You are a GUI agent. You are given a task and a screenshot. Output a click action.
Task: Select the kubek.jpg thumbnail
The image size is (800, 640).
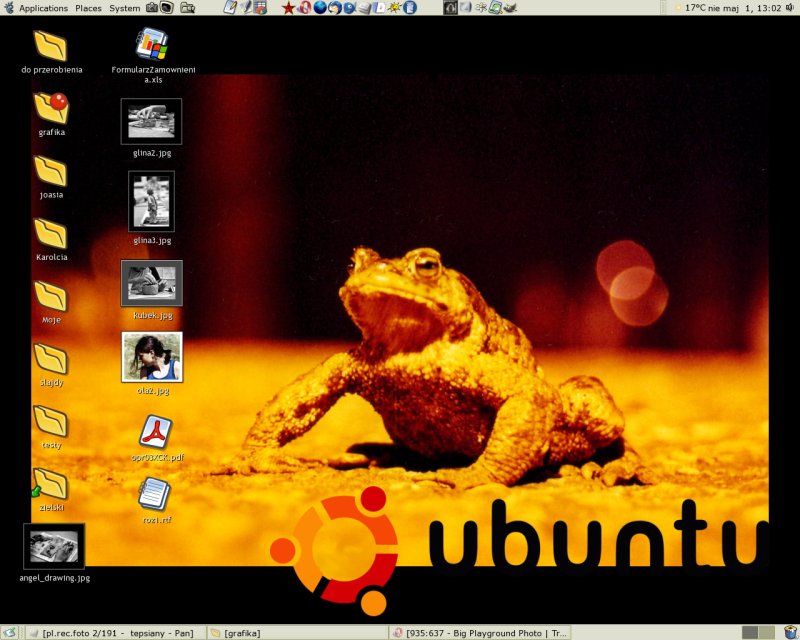152,283
